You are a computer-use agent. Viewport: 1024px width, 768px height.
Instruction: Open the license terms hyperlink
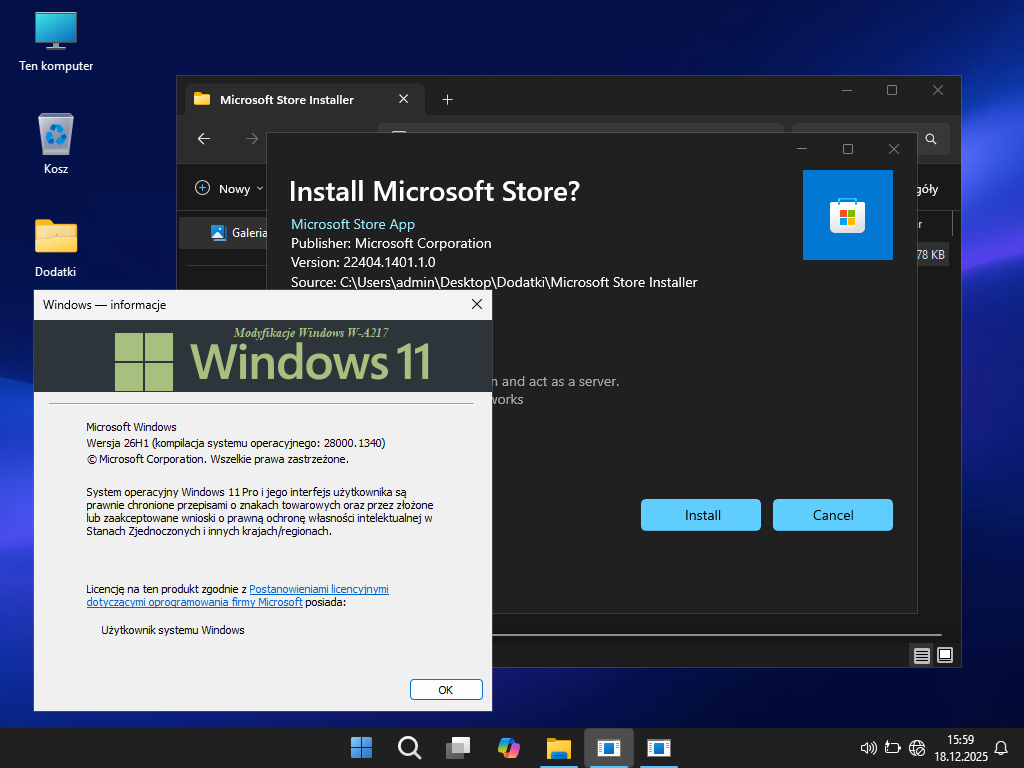(x=318, y=589)
